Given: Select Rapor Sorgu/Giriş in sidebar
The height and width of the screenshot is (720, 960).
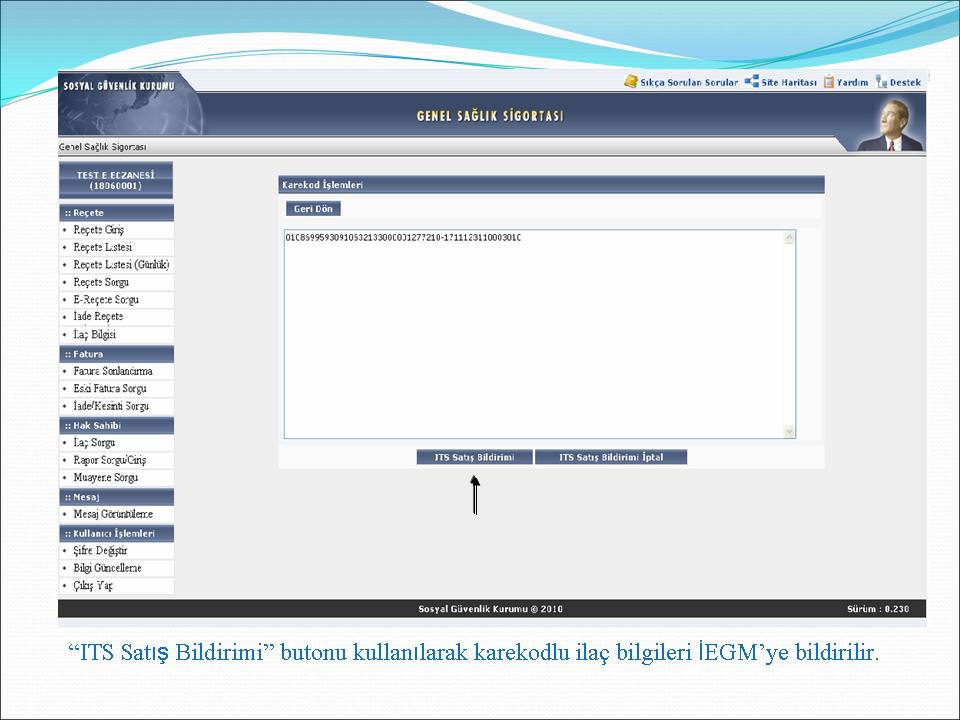Looking at the screenshot, I should [110, 460].
